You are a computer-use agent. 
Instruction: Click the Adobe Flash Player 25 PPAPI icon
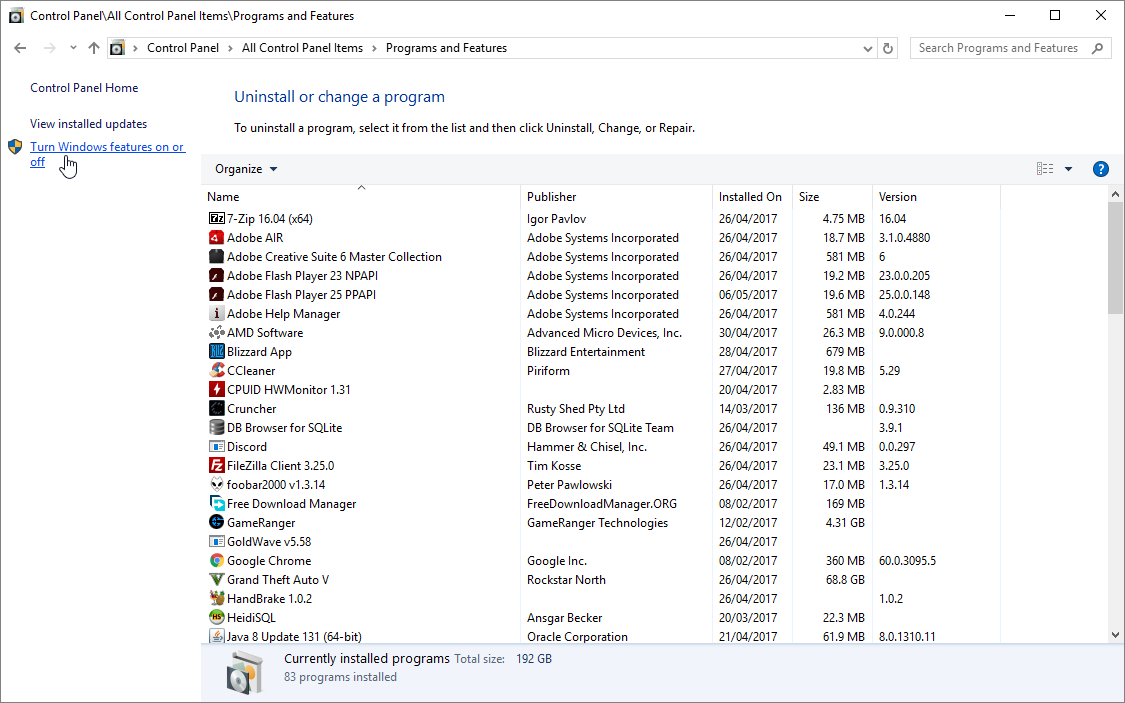[216, 294]
